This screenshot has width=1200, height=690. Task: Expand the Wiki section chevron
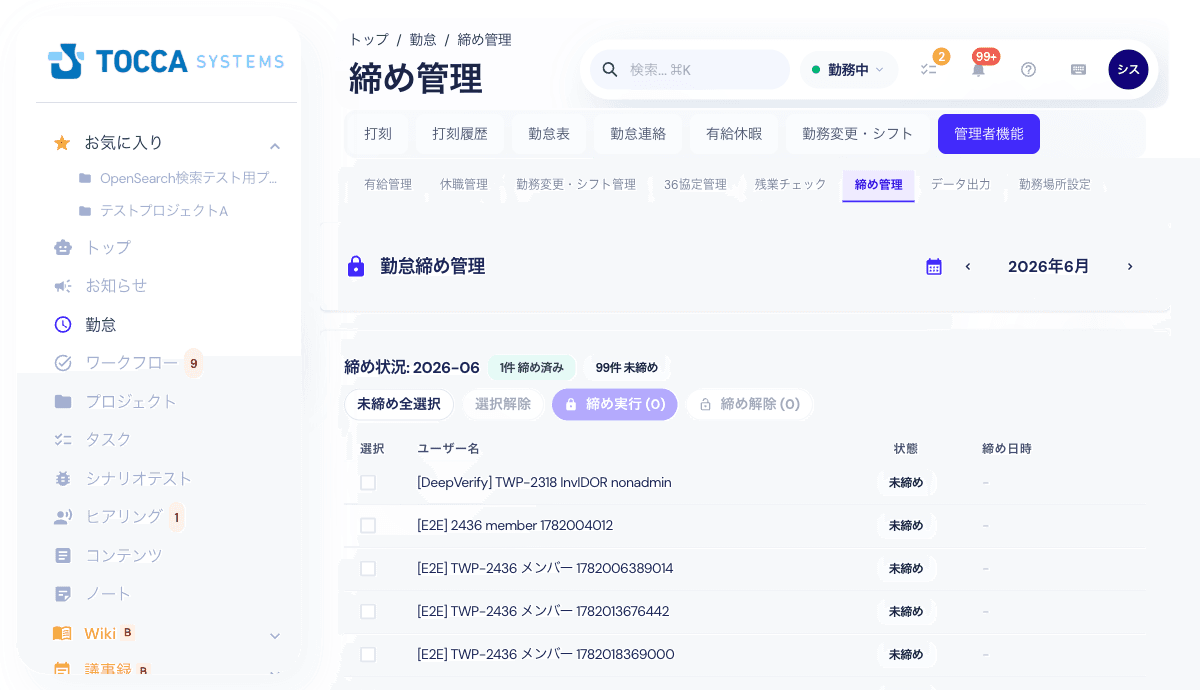(x=275, y=636)
